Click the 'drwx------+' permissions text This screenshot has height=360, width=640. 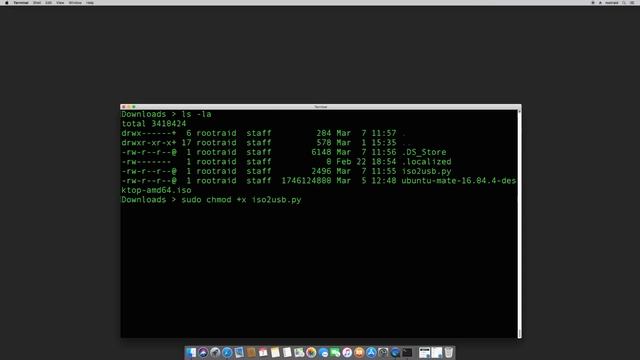coord(149,133)
